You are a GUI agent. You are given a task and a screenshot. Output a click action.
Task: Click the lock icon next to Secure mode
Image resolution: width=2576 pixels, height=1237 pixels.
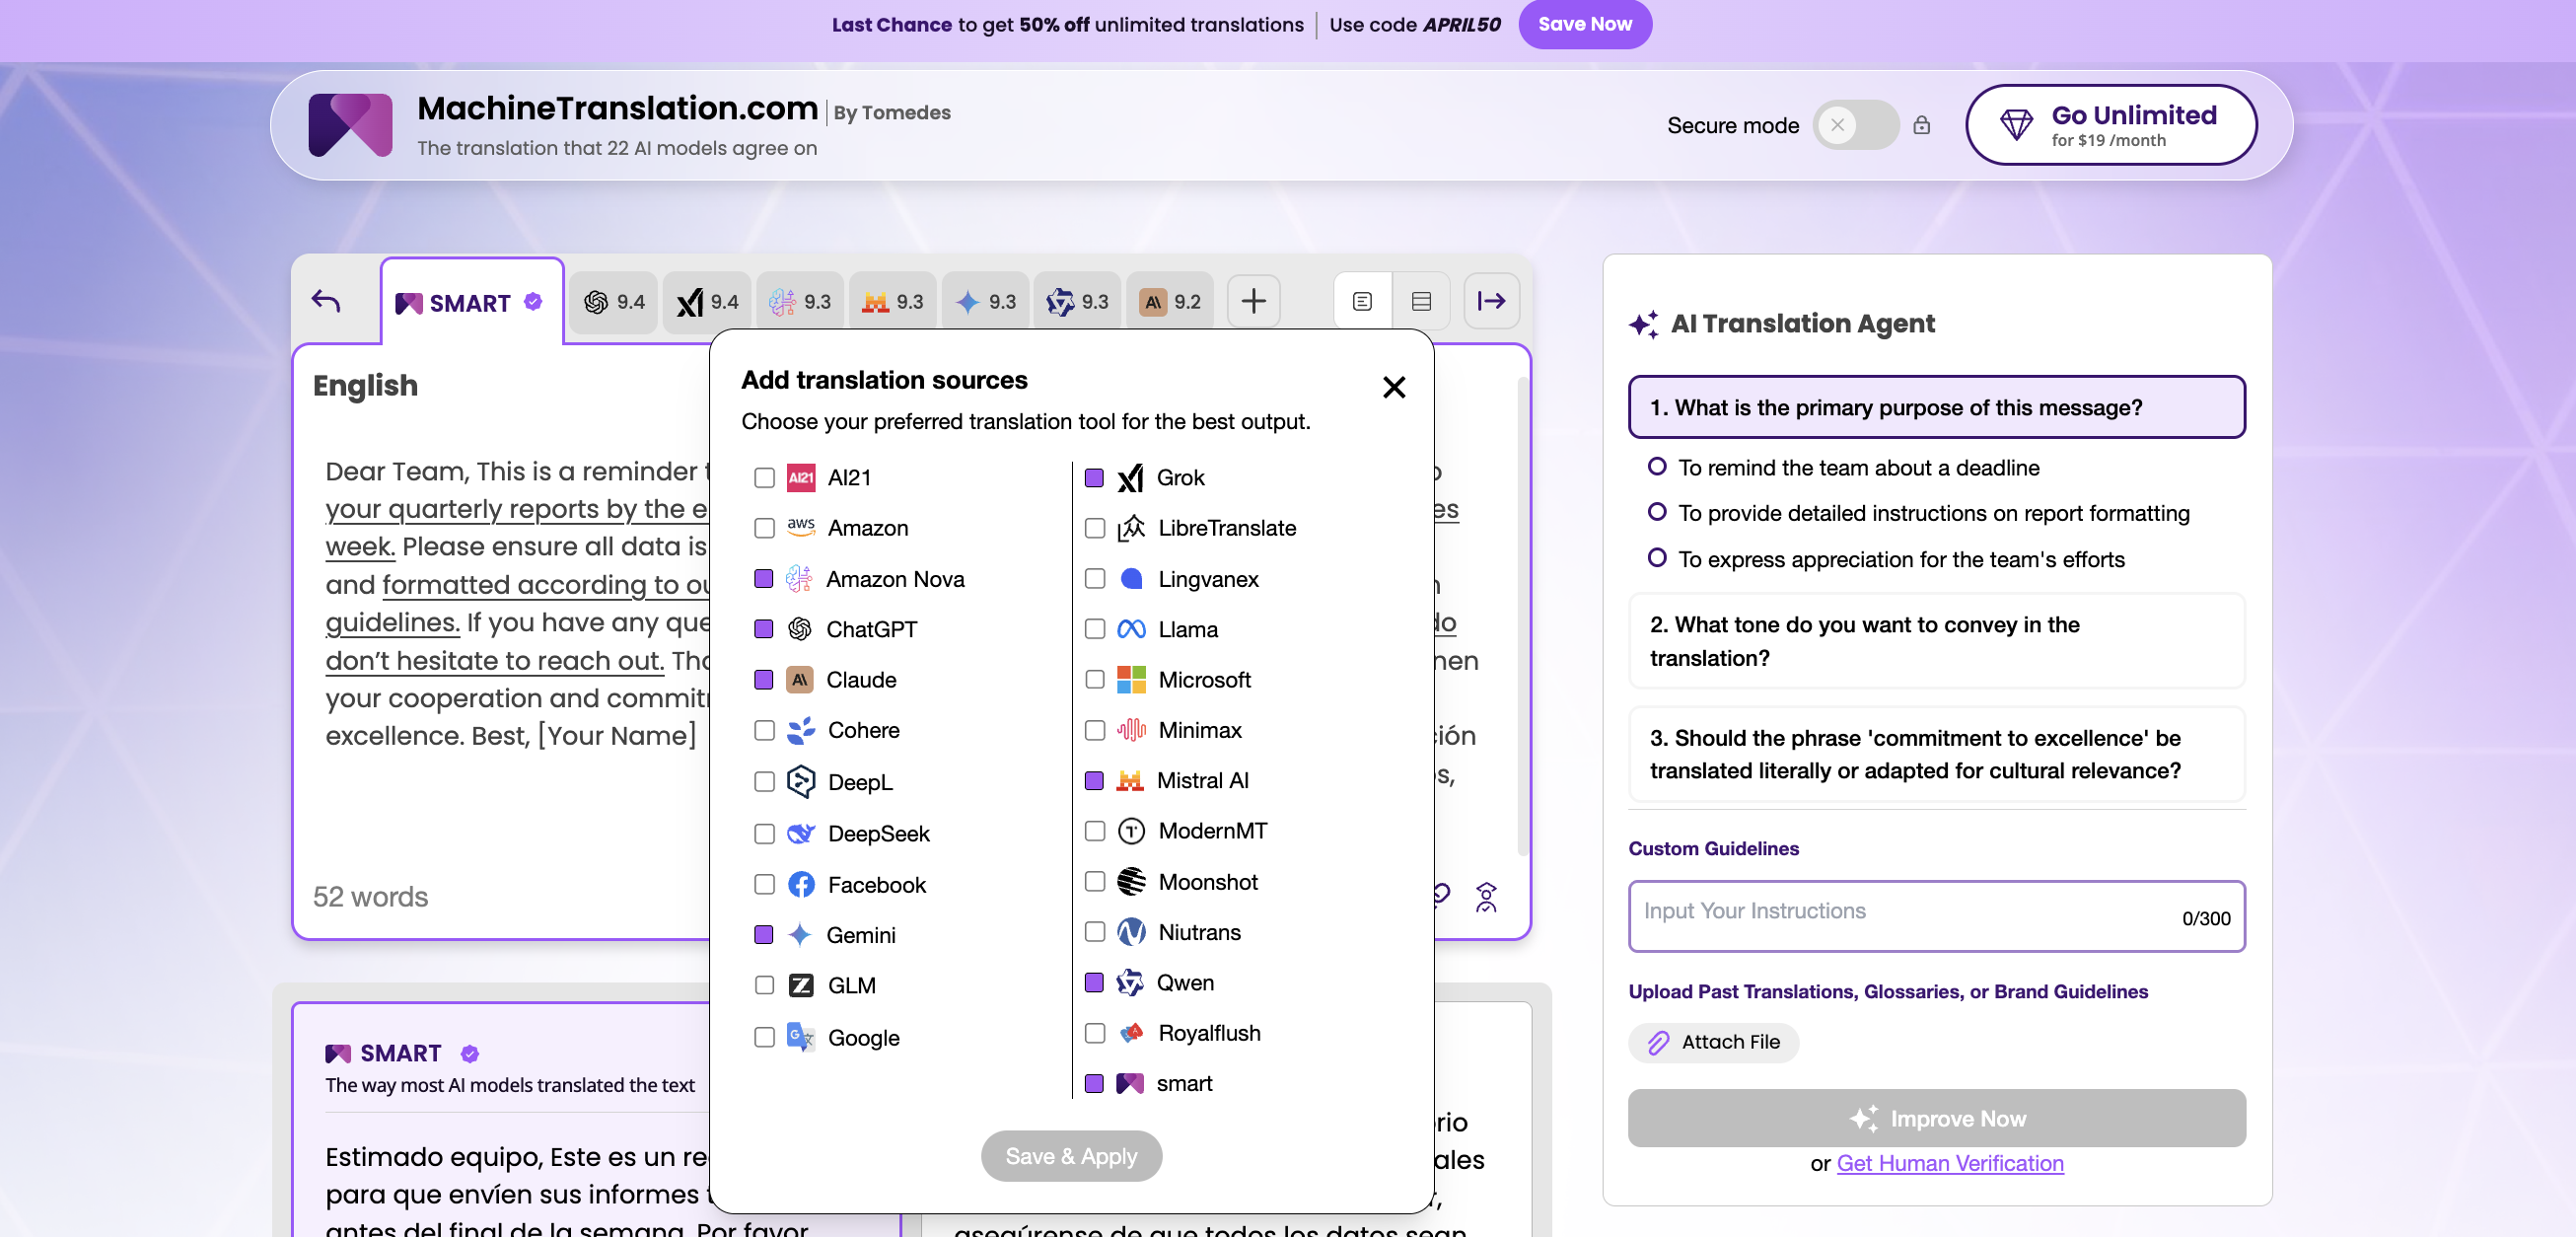point(1921,125)
